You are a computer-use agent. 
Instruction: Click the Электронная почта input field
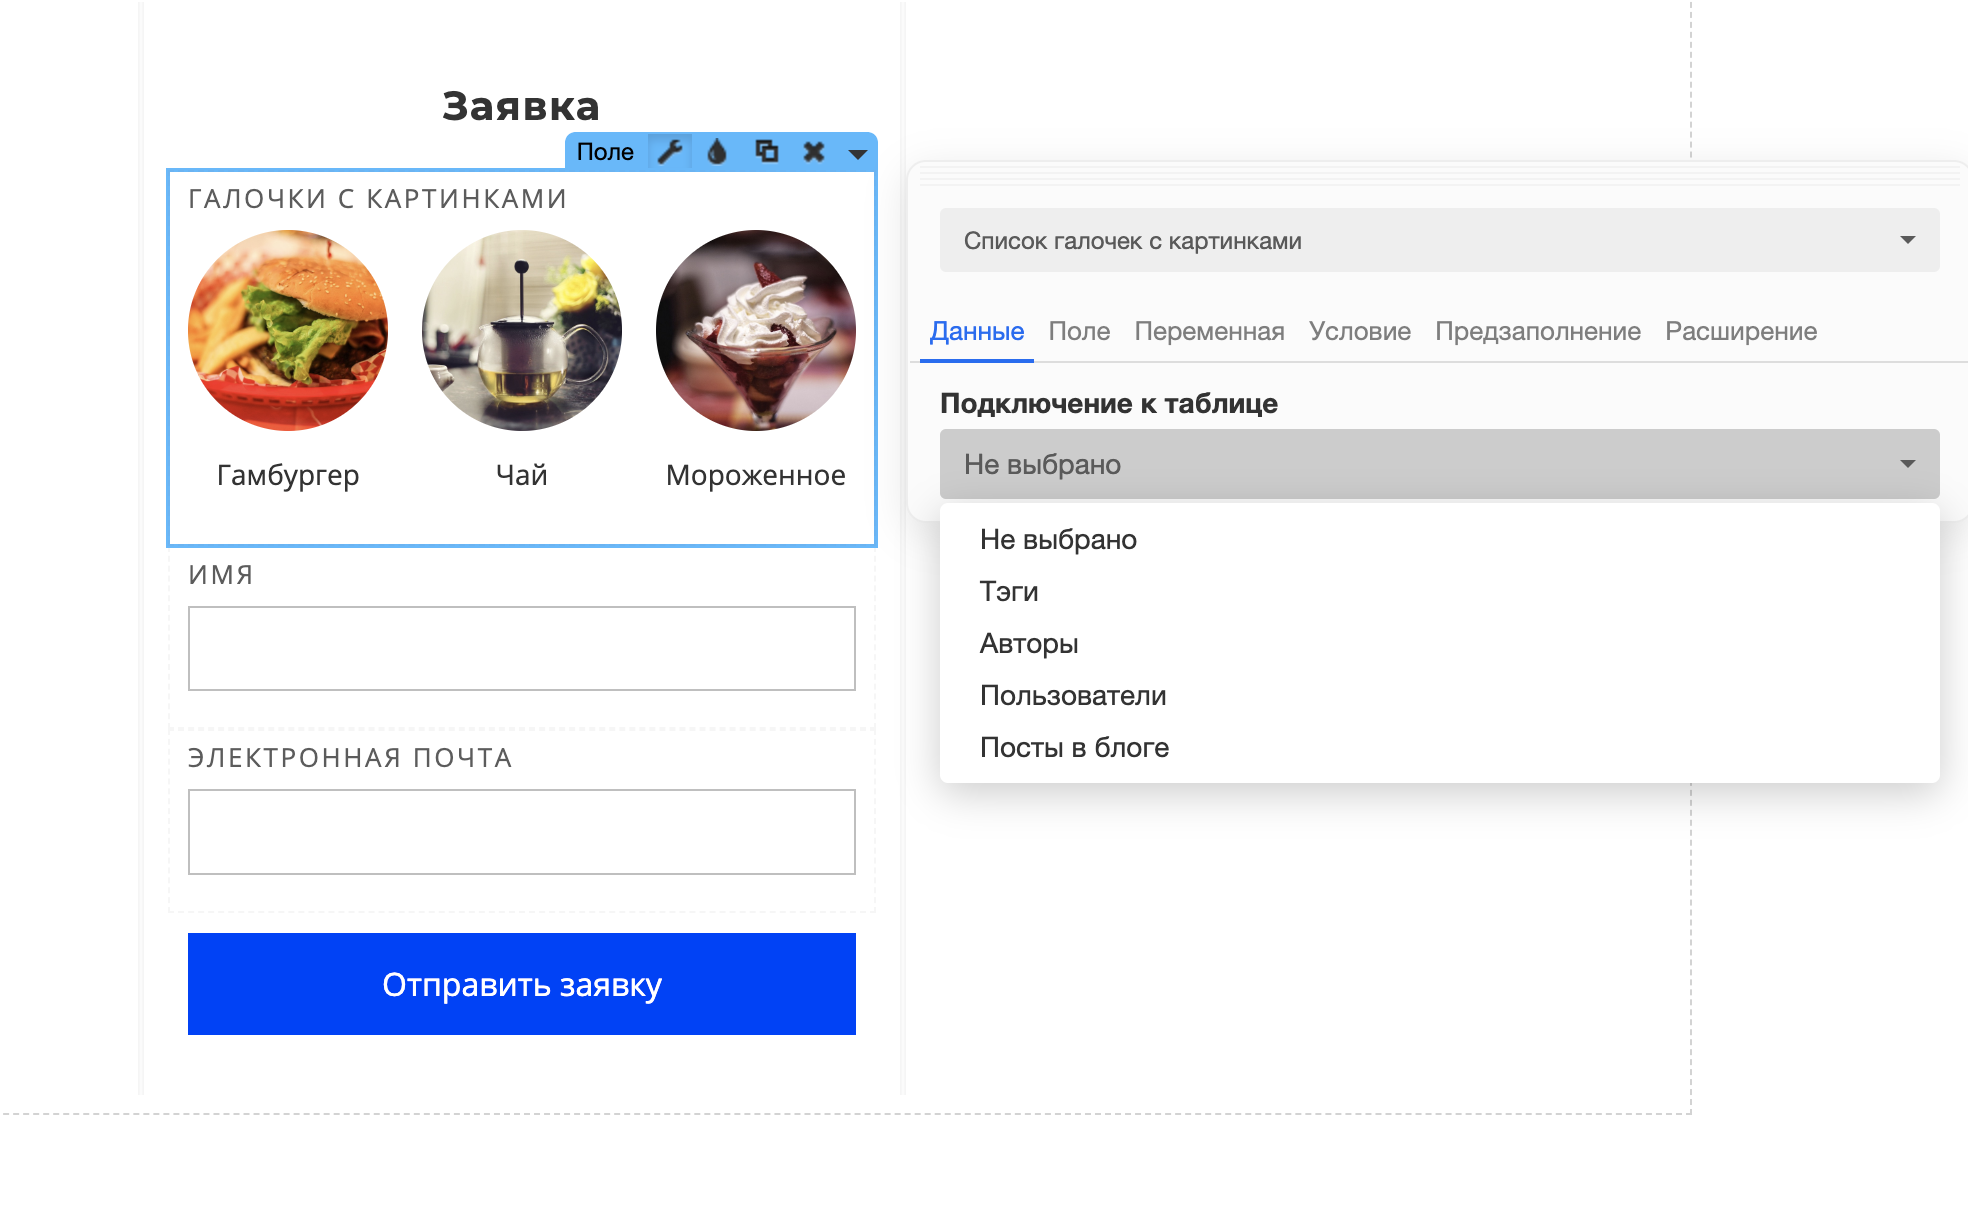522,832
